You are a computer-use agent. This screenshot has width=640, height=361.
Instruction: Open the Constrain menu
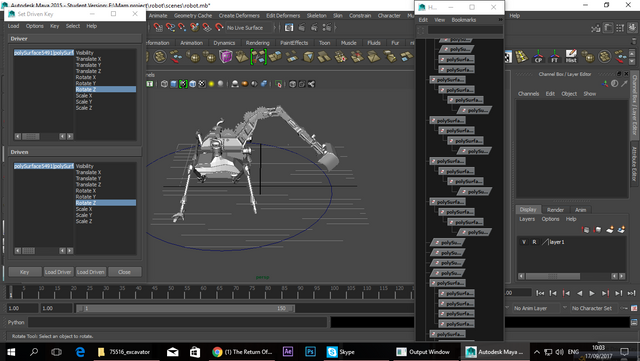pyautogui.click(x=360, y=16)
